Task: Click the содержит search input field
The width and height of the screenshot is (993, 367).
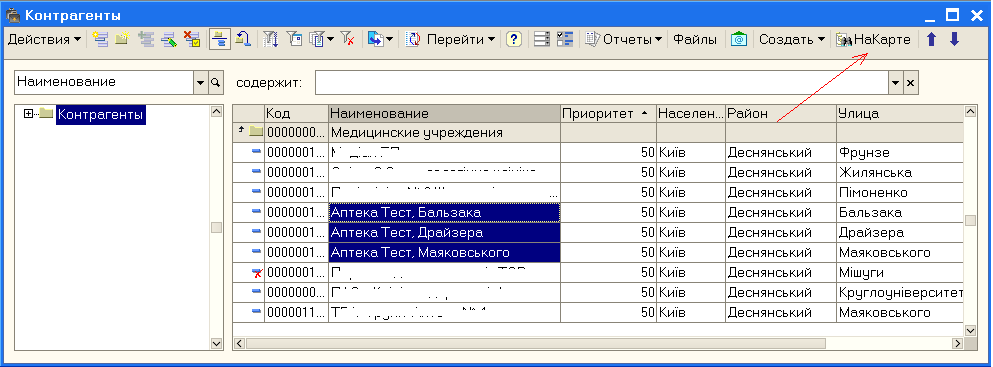Action: [602, 83]
